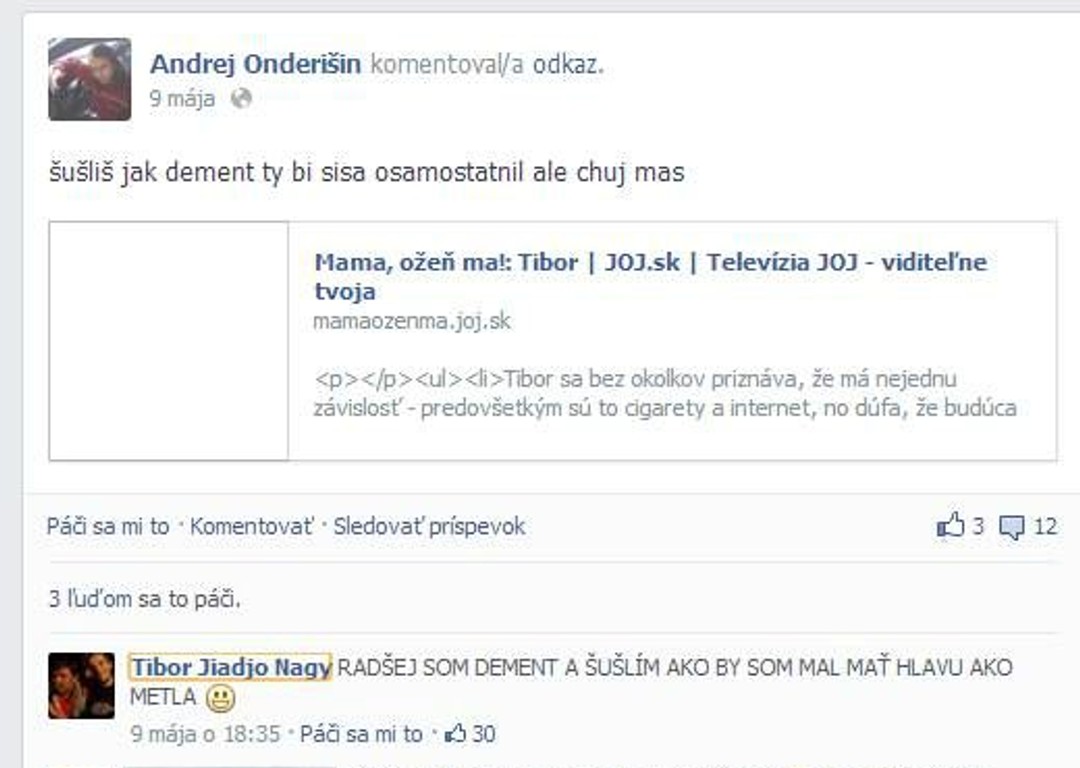This screenshot has width=1080, height=768.
Task: Click the speech bubble icon with 12 comments
Action: point(1011,528)
